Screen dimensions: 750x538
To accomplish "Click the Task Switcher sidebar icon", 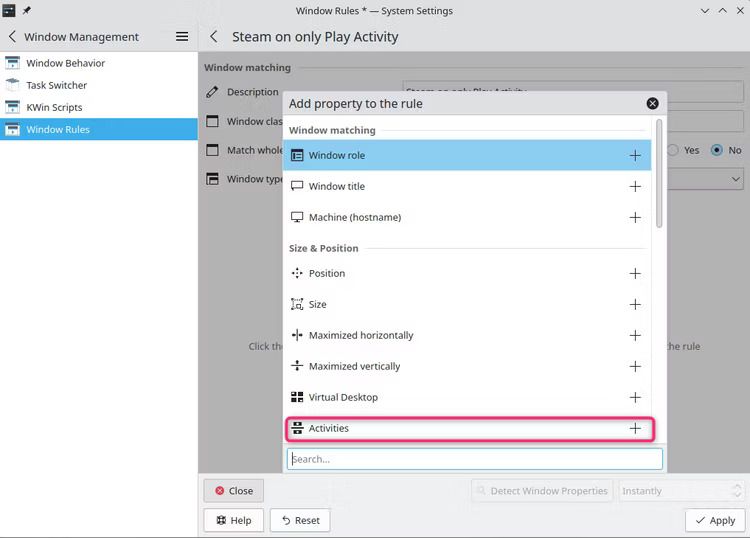I will [12, 85].
